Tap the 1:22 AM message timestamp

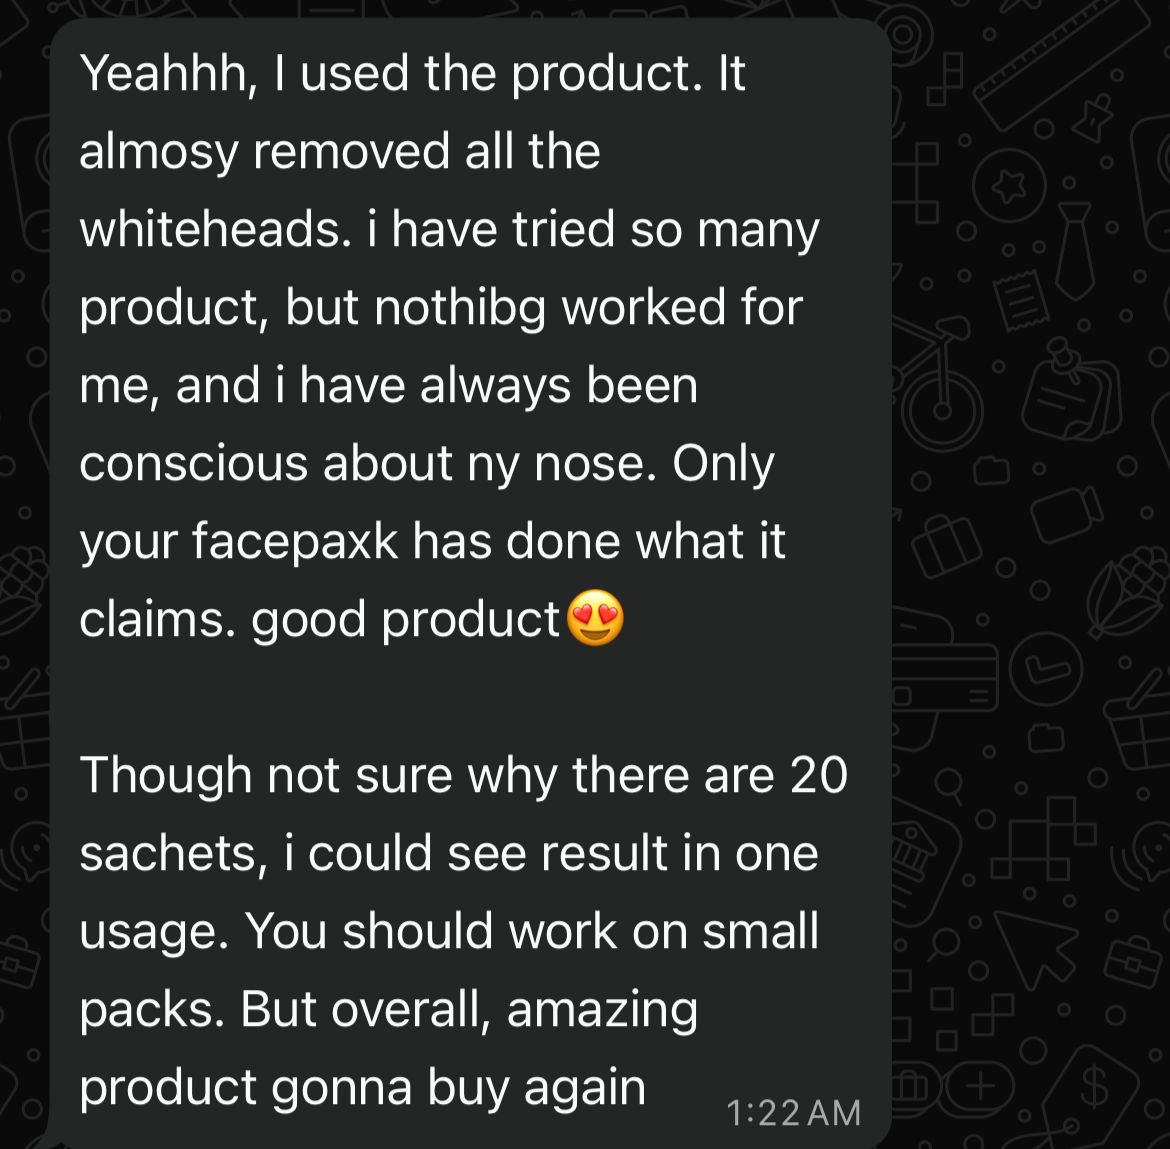coord(794,1112)
